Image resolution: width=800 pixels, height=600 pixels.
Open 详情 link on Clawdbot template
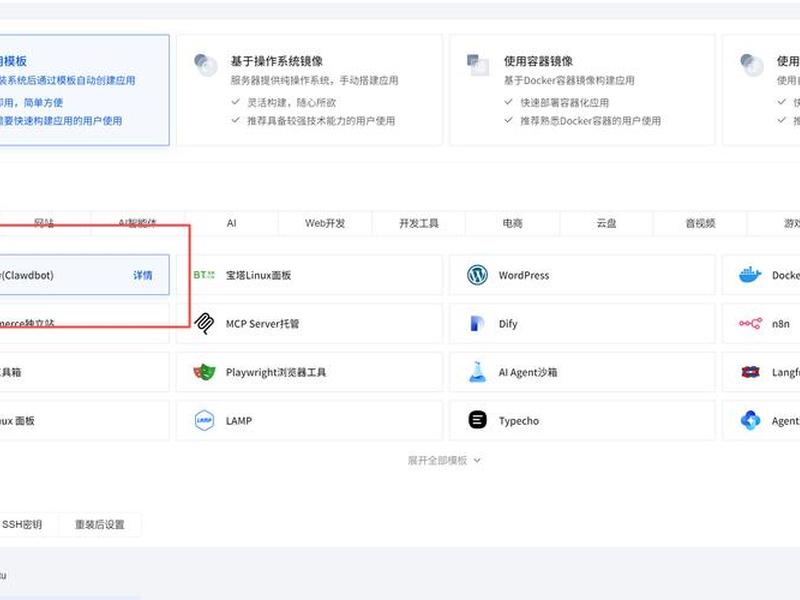point(143,275)
